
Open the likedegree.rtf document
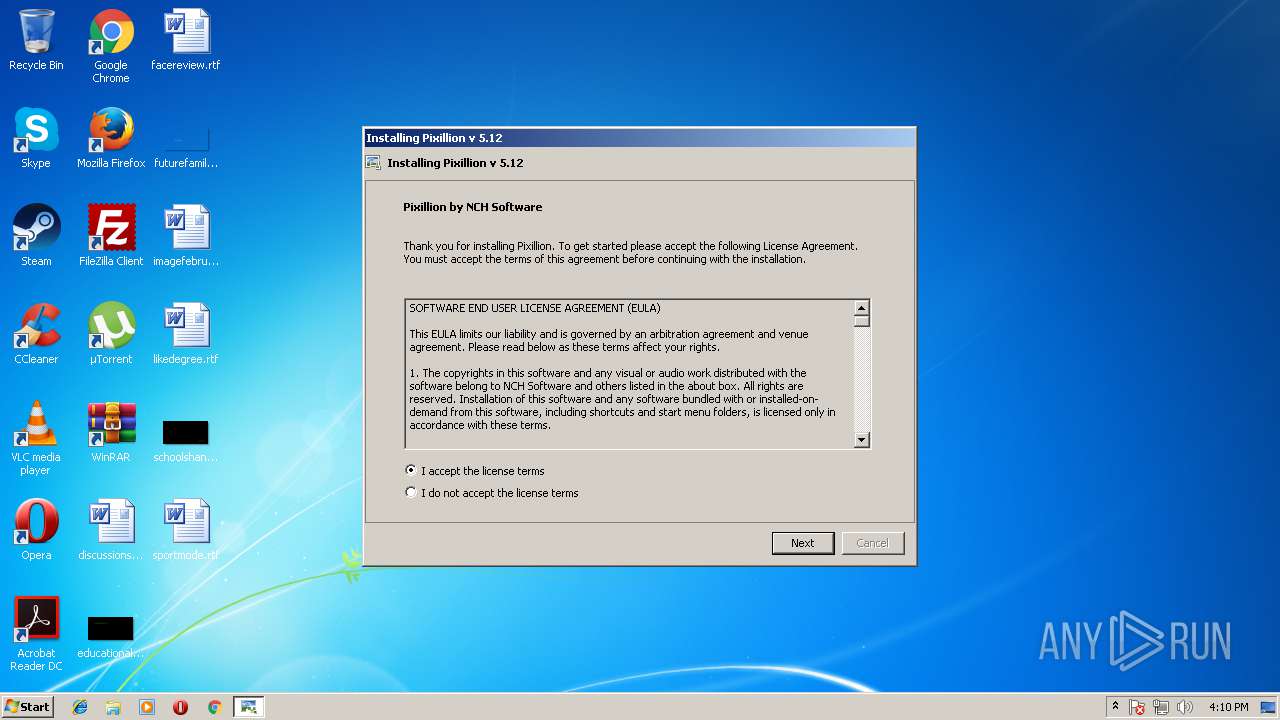click(186, 334)
